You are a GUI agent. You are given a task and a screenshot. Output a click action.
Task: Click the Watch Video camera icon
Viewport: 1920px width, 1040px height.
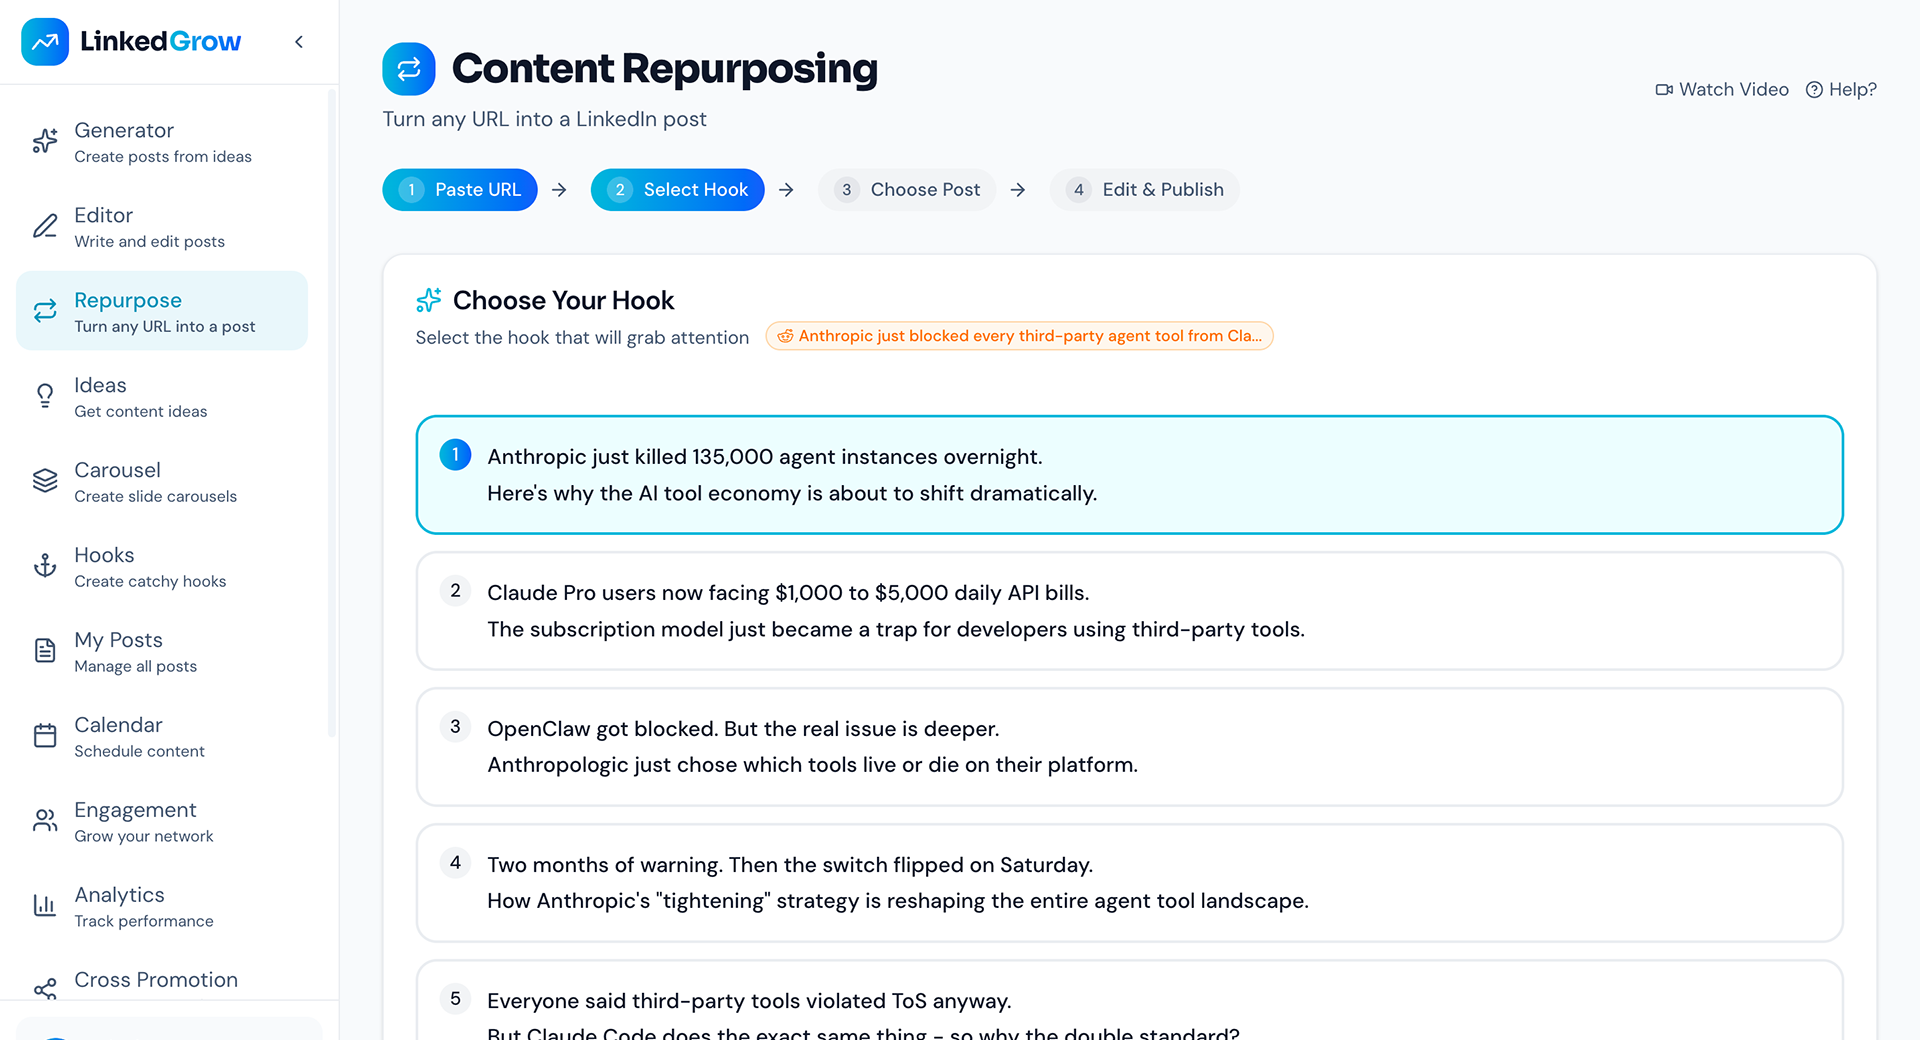point(1664,90)
